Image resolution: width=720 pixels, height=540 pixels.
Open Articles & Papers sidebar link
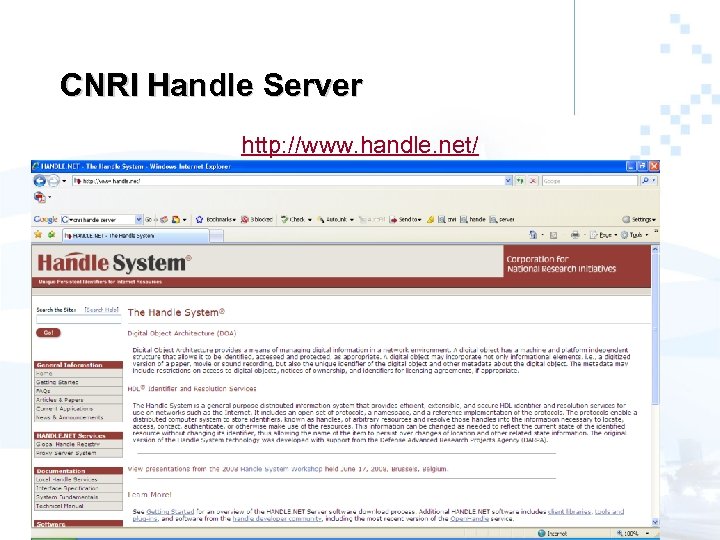(x=60, y=400)
